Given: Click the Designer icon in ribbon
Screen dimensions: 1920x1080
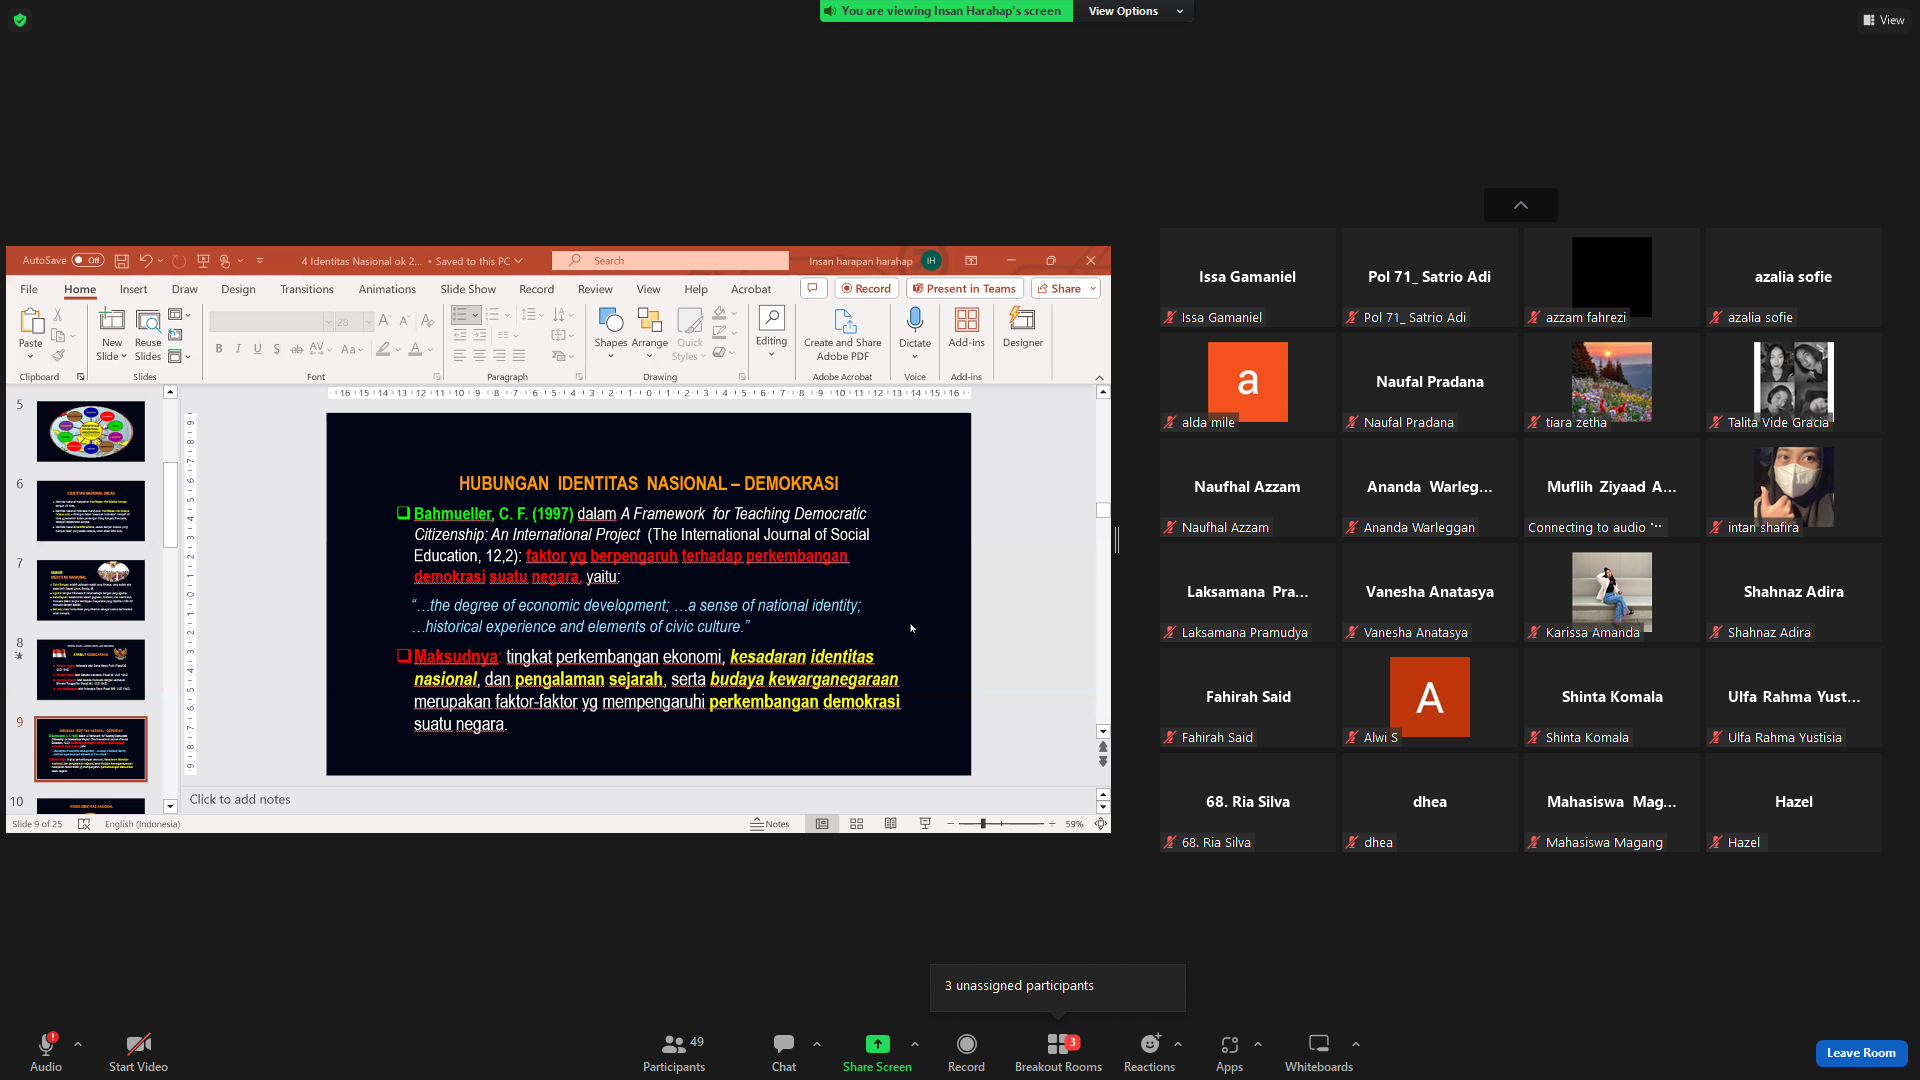Looking at the screenshot, I should pyautogui.click(x=1022, y=328).
